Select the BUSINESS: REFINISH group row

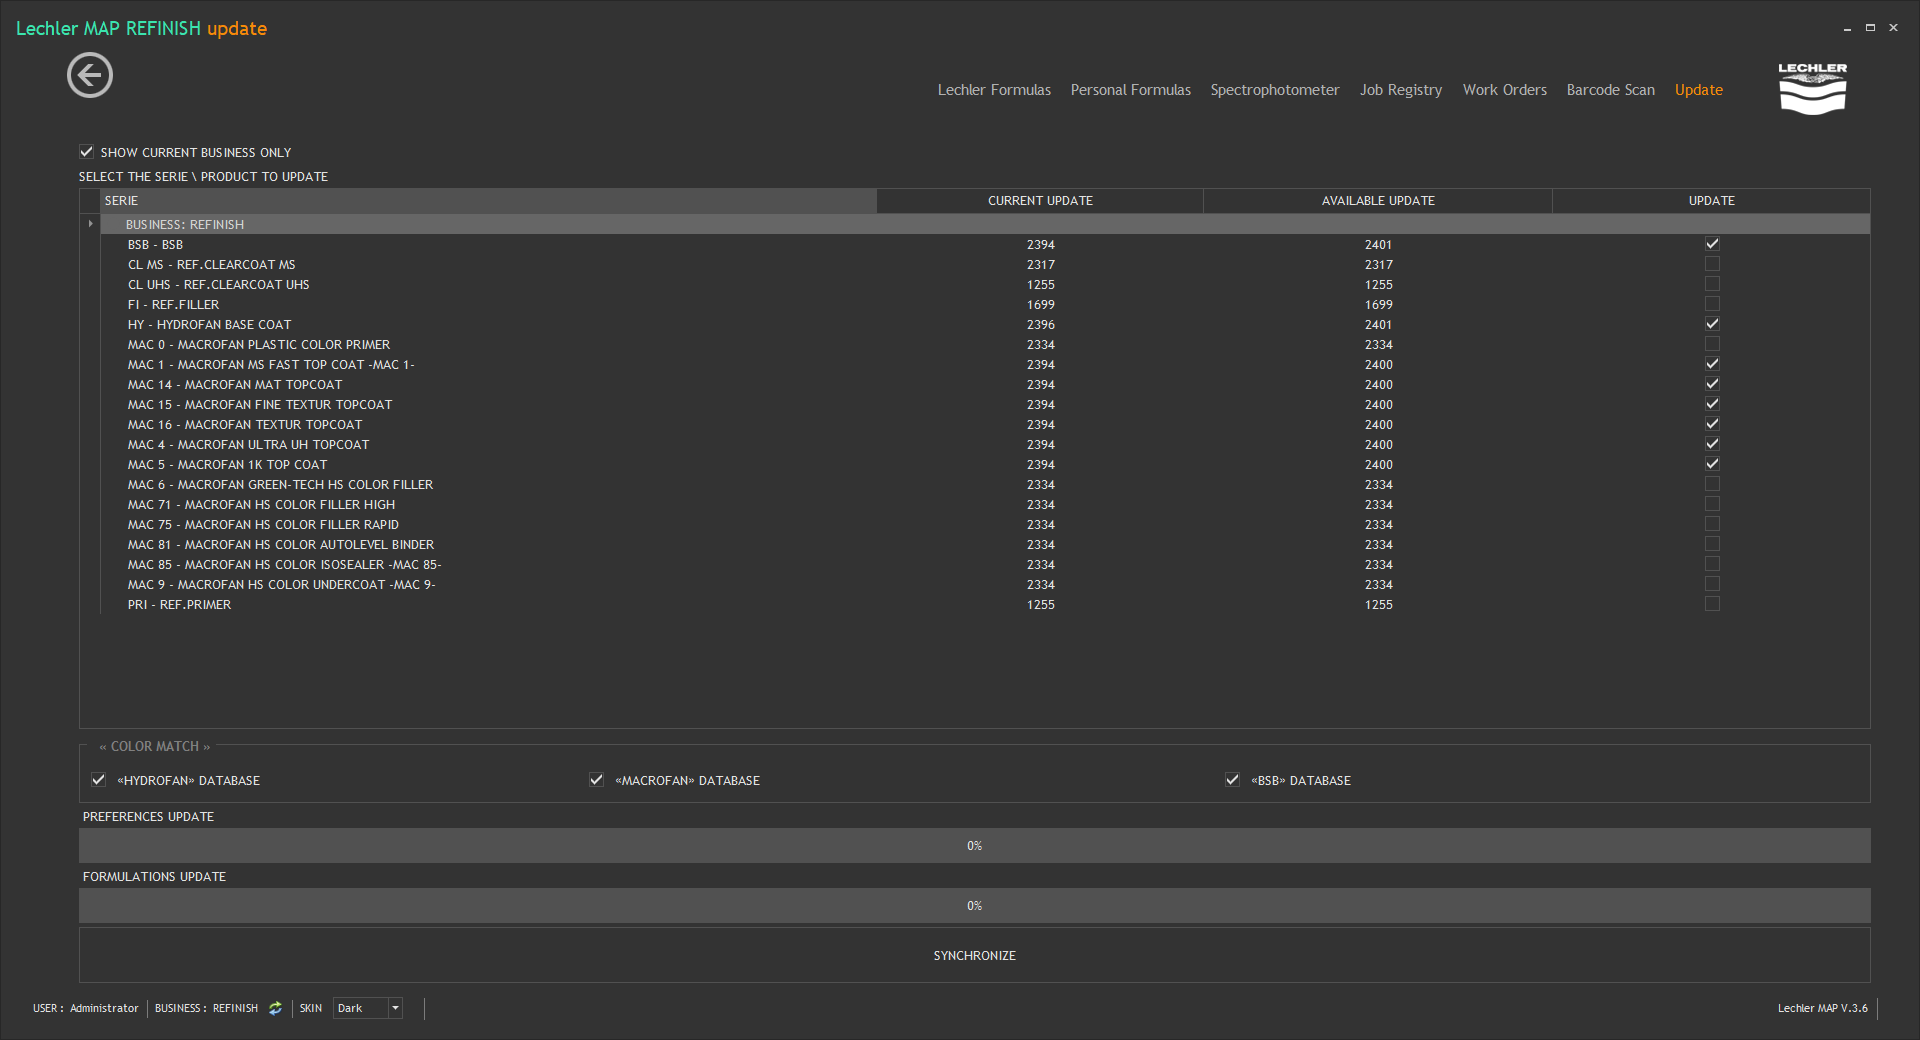tap(985, 224)
